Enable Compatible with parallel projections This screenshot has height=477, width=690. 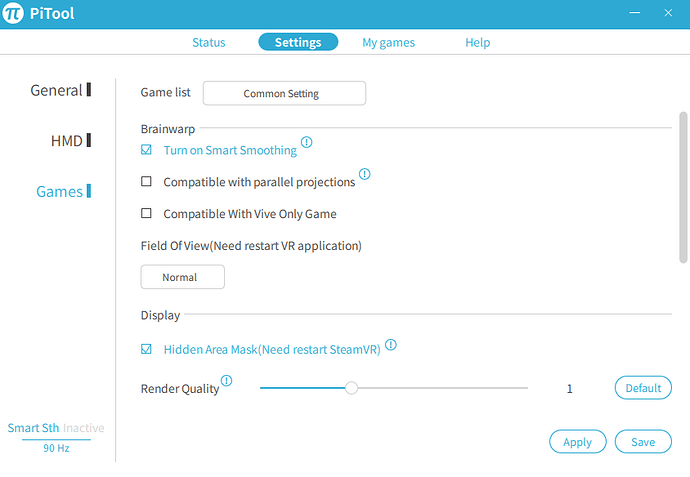(146, 181)
